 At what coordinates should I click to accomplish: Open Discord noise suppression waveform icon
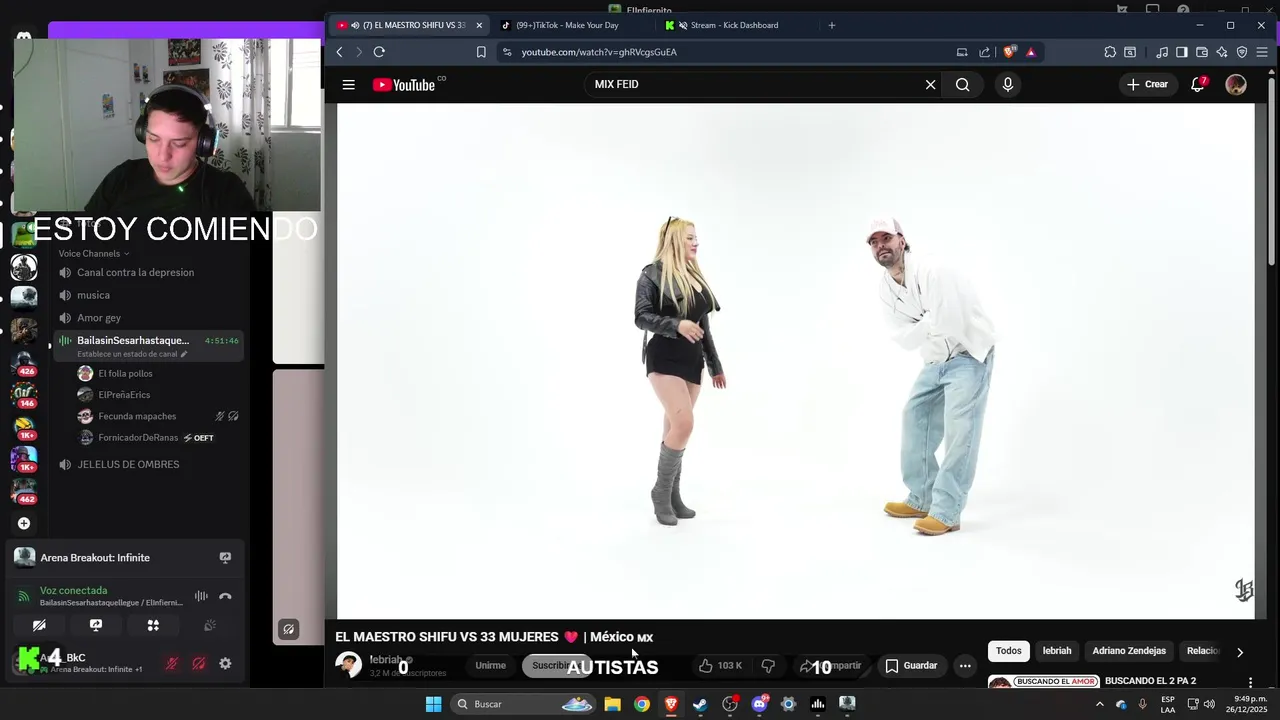(x=201, y=596)
